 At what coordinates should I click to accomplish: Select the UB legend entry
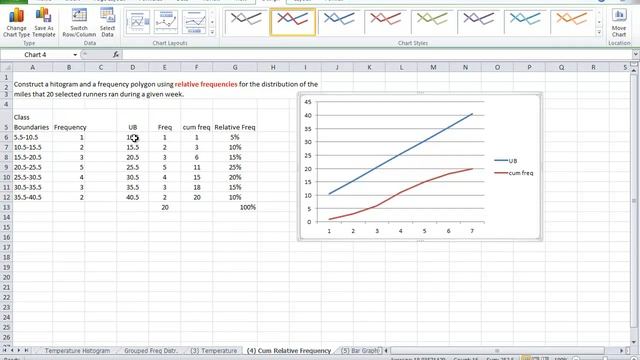506,161
